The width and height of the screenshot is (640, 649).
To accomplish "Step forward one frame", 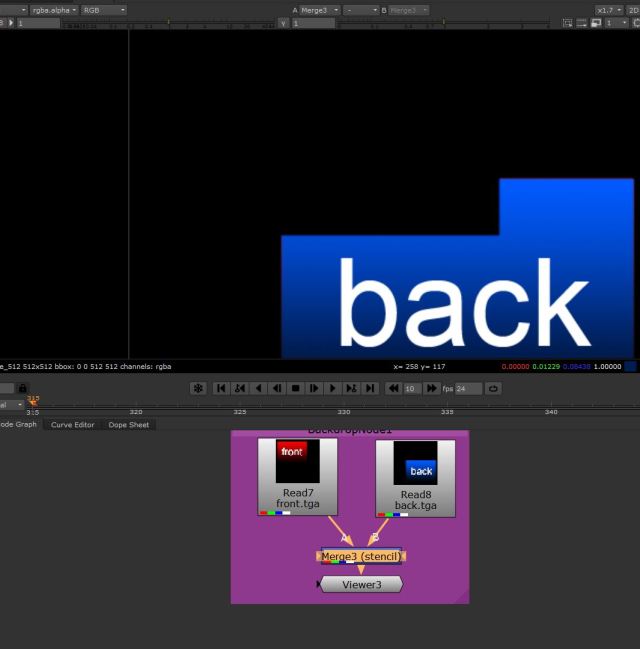I will (314, 388).
